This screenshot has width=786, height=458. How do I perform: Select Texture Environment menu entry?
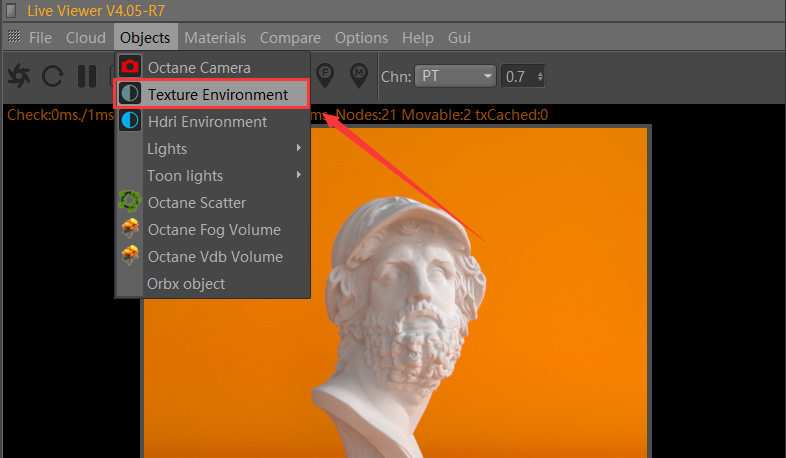(213, 94)
